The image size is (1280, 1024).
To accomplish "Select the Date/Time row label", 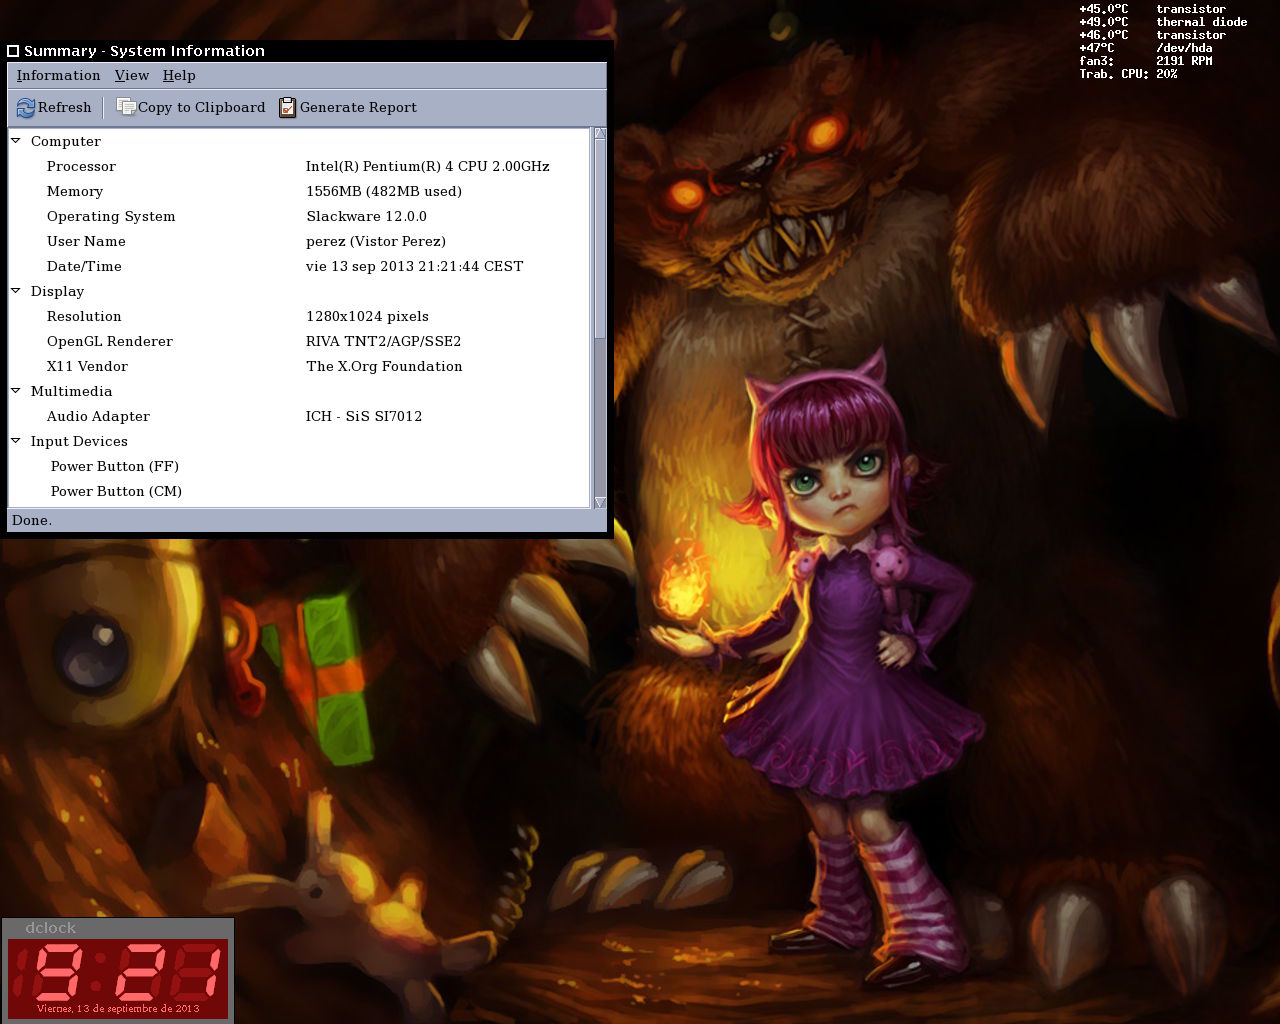I will point(84,266).
